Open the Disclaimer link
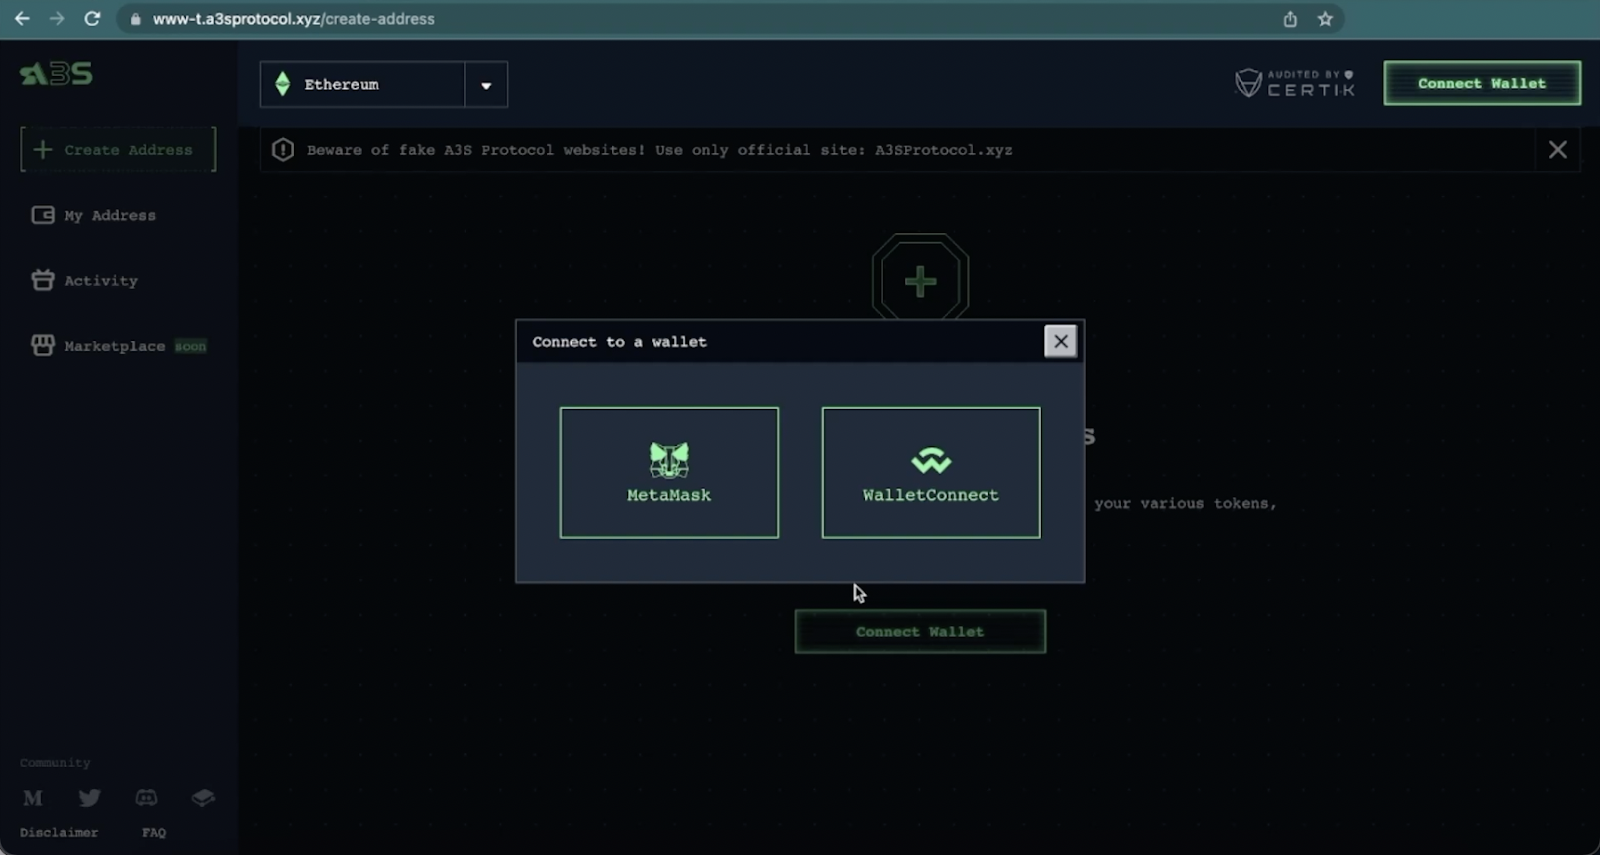 59,832
